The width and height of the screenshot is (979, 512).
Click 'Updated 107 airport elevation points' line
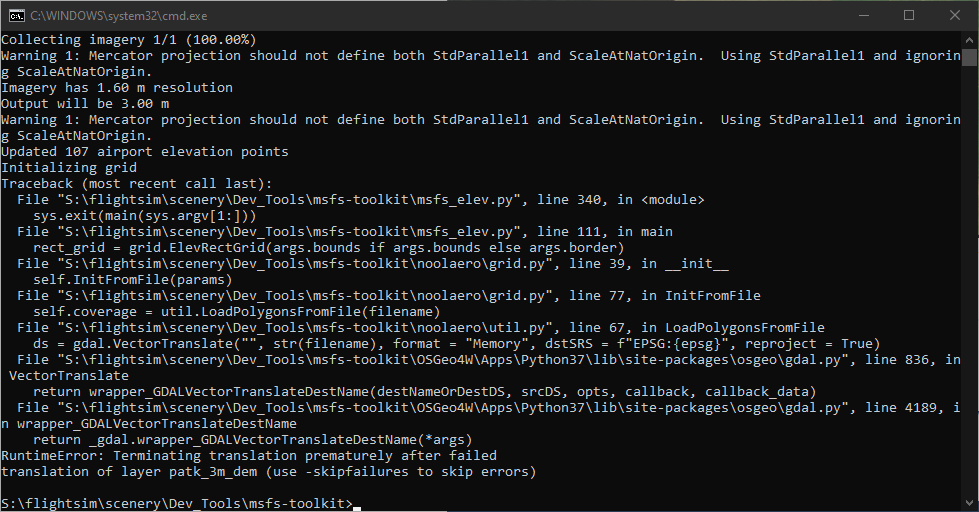click(x=144, y=152)
